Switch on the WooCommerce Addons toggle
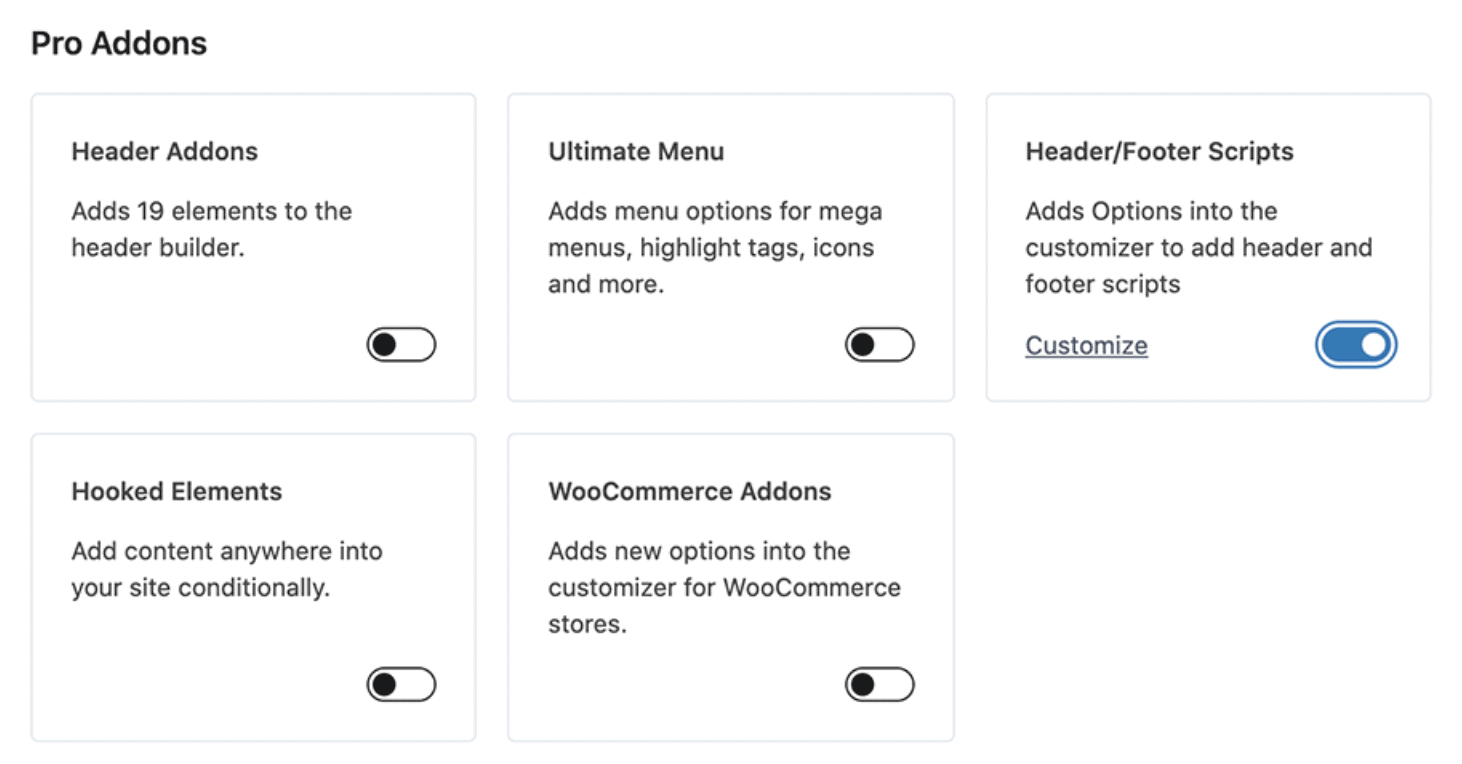1462x764 pixels. 879,685
